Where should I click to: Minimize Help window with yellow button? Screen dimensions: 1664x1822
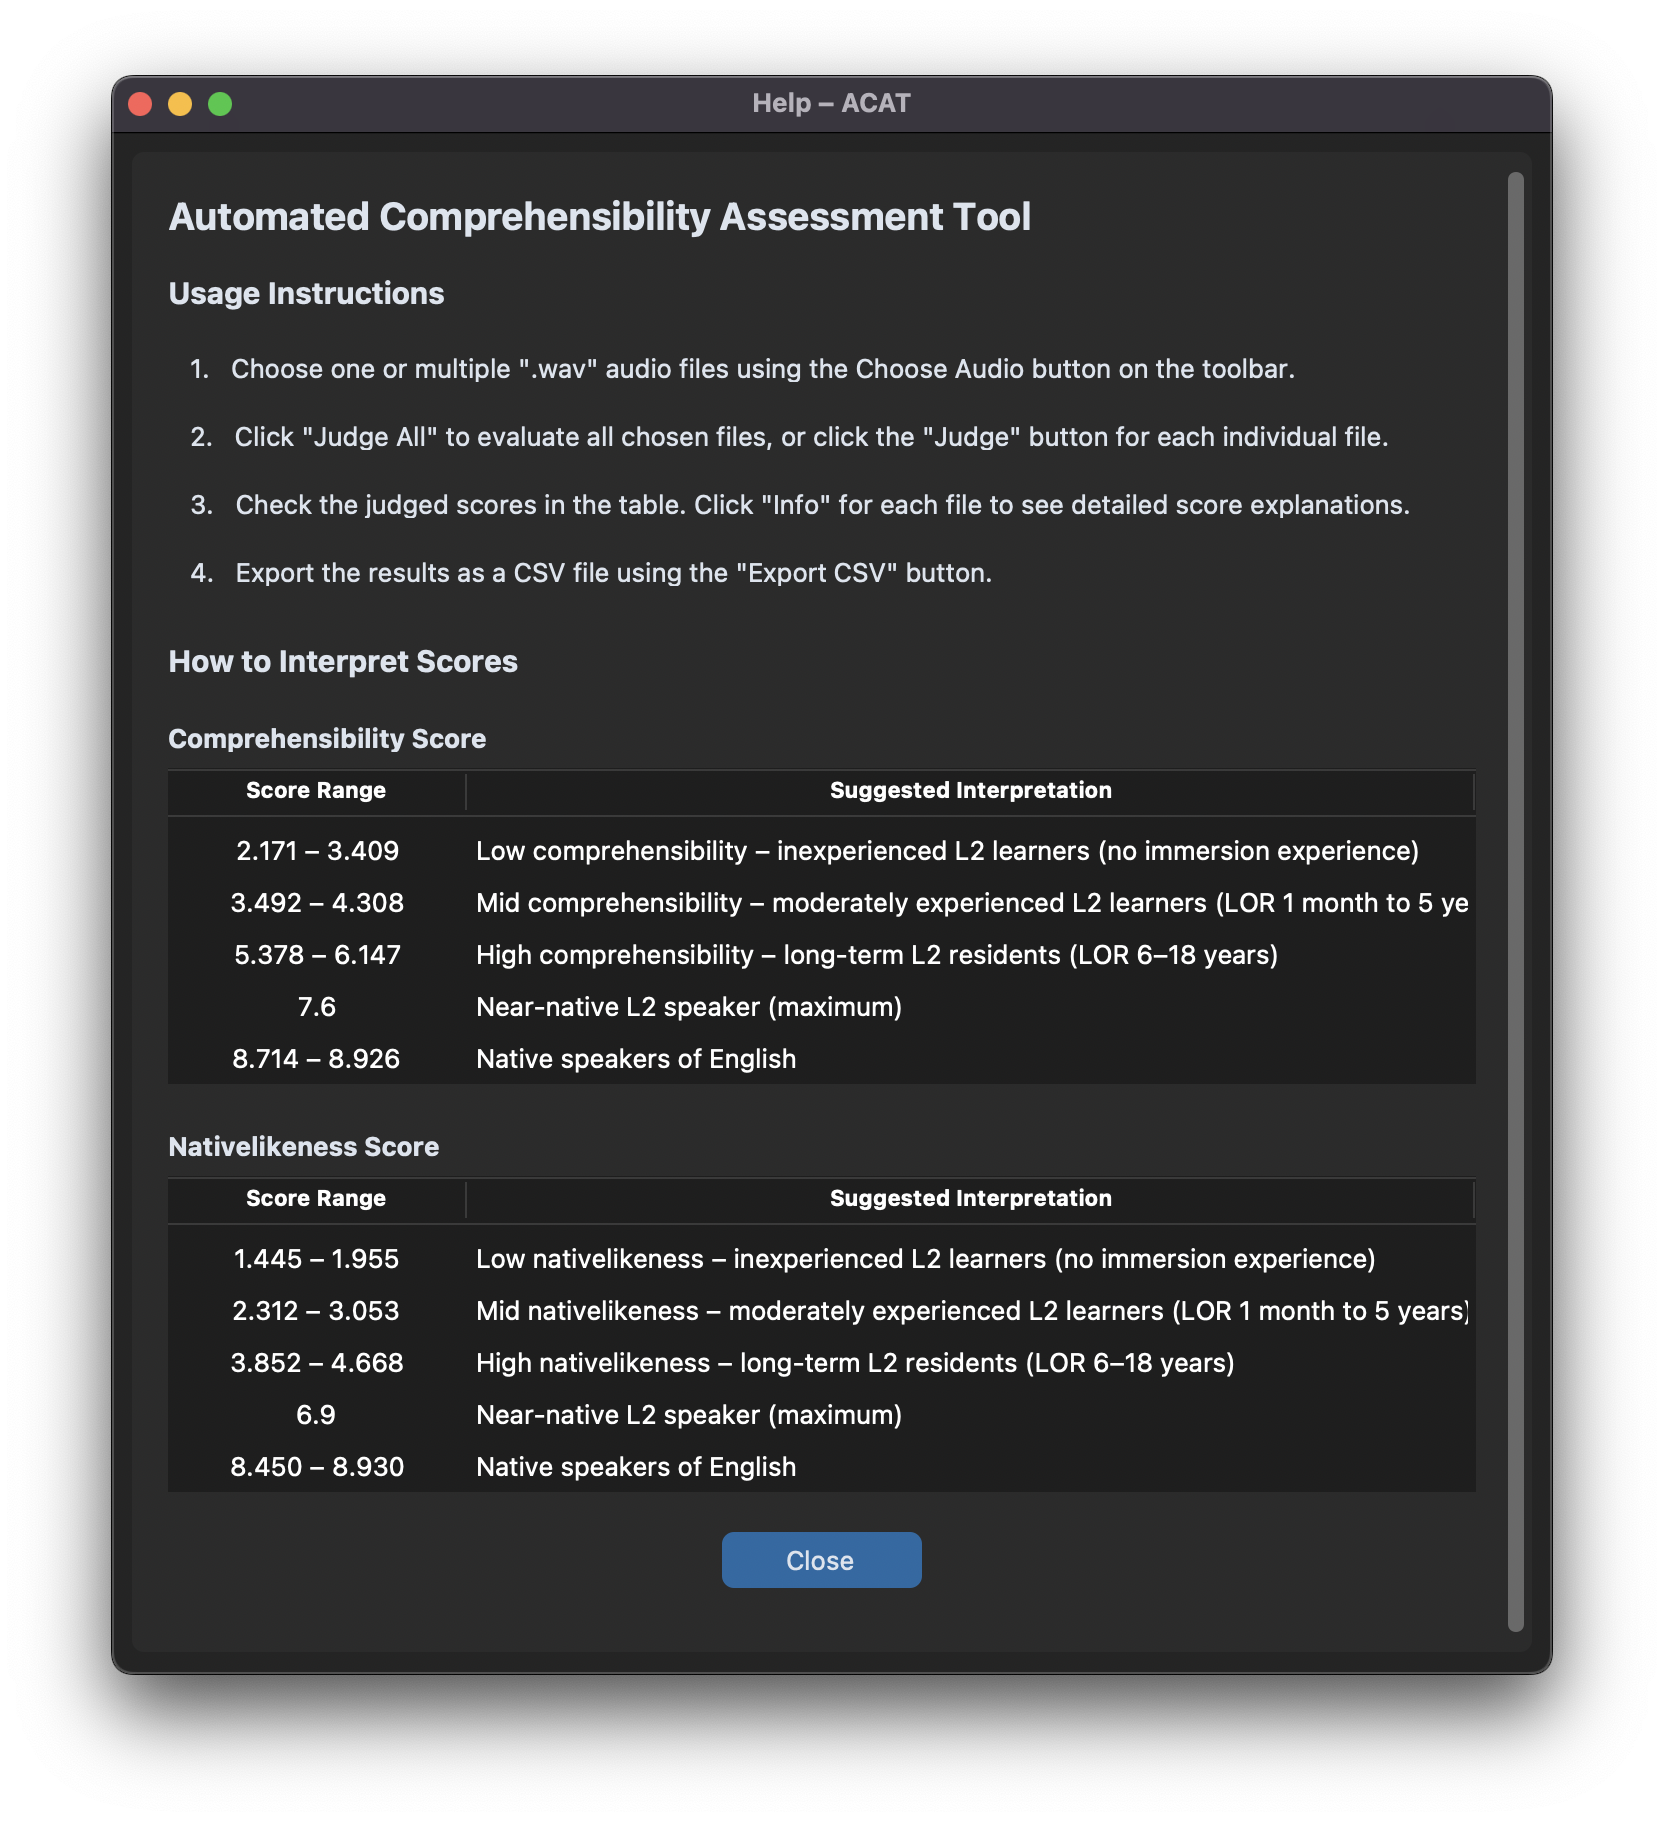[x=180, y=104]
